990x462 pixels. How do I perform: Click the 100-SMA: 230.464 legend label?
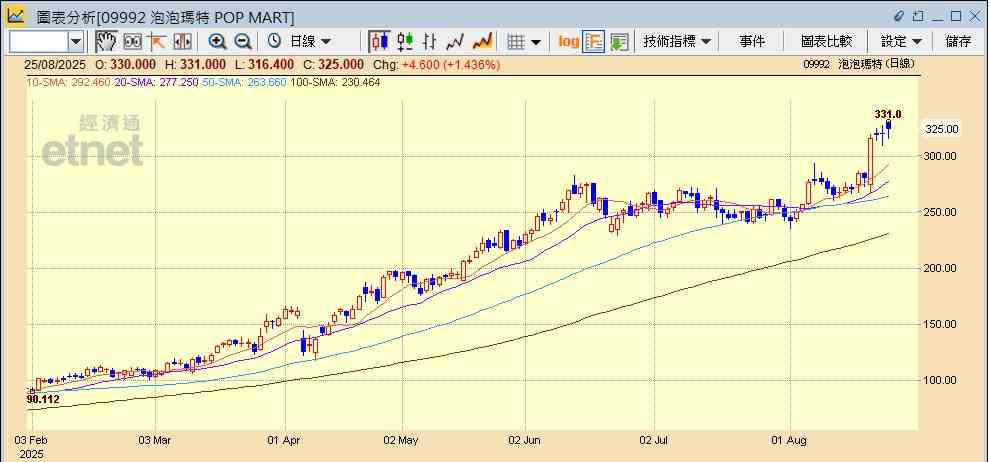pyautogui.click(x=335, y=82)
